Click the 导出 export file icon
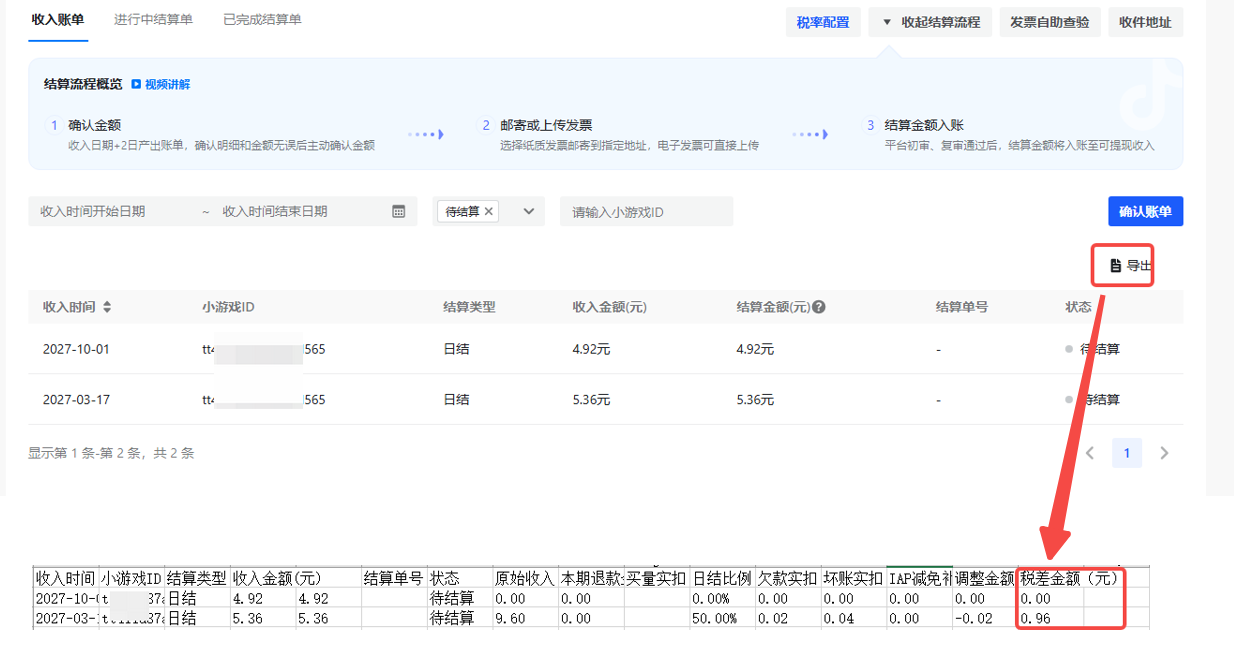1234x651 pixels. pyautogui.click(x=1115, y=266)
